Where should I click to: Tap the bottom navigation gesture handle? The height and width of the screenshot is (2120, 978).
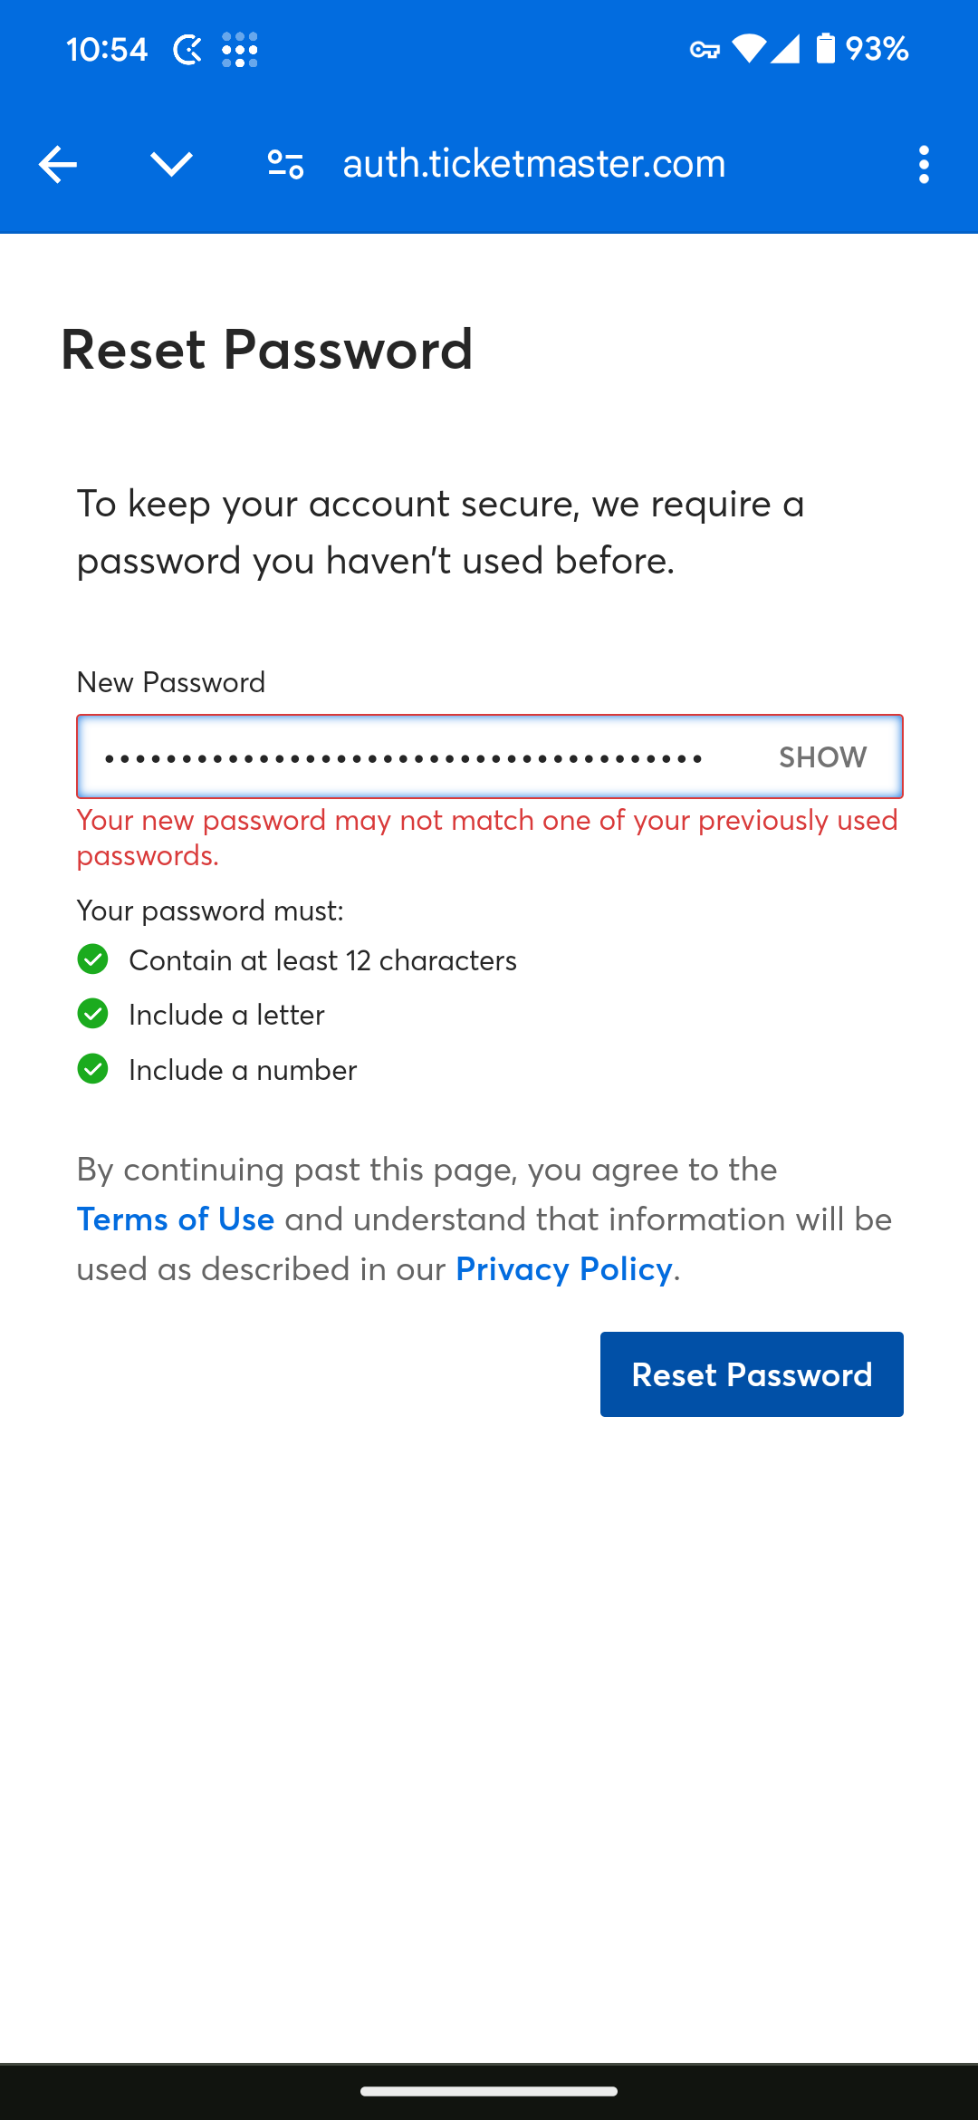click(489, 2091)
